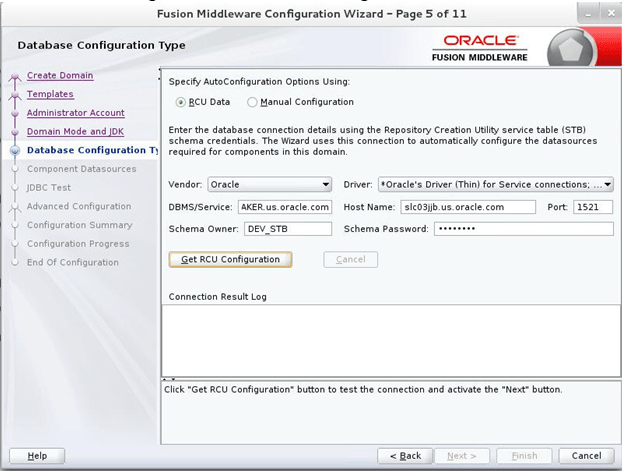Open the Driver dropdown list
This screenshot has width=622, height=471.
pyautogui.click(x=496, y=185)
